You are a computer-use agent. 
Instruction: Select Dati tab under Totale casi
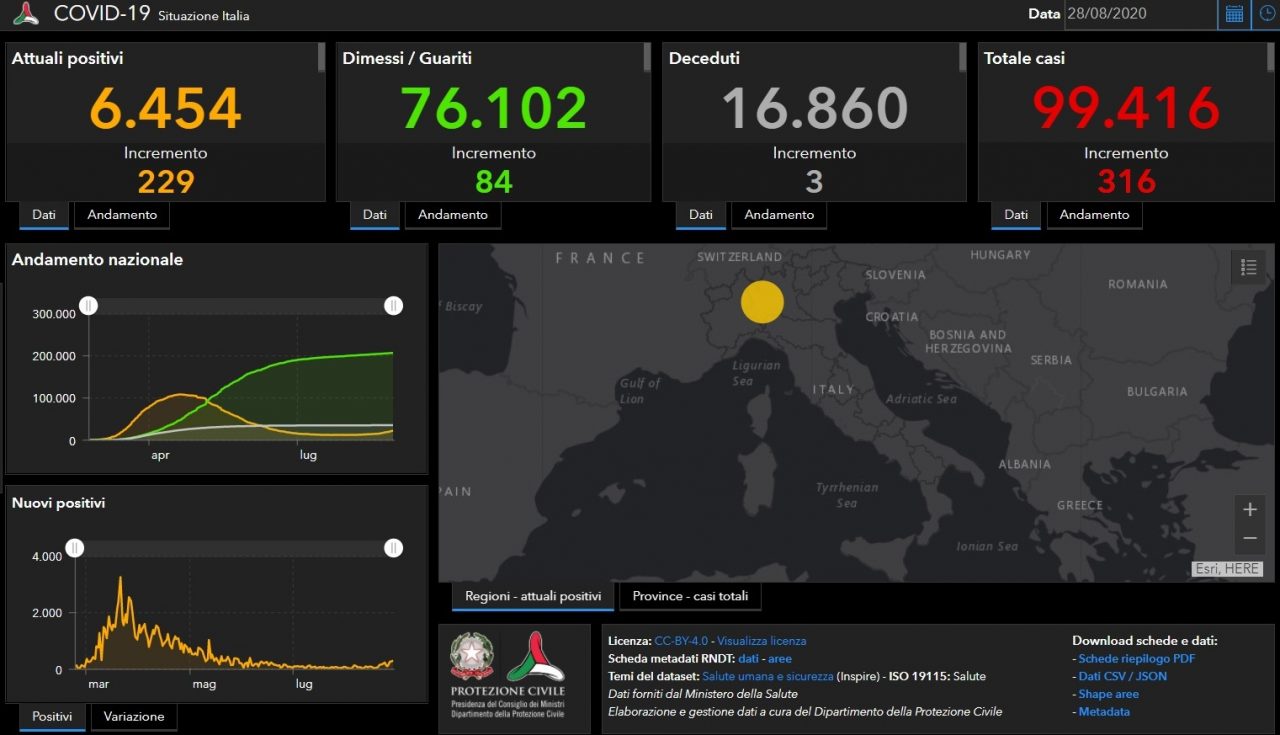1016,215
